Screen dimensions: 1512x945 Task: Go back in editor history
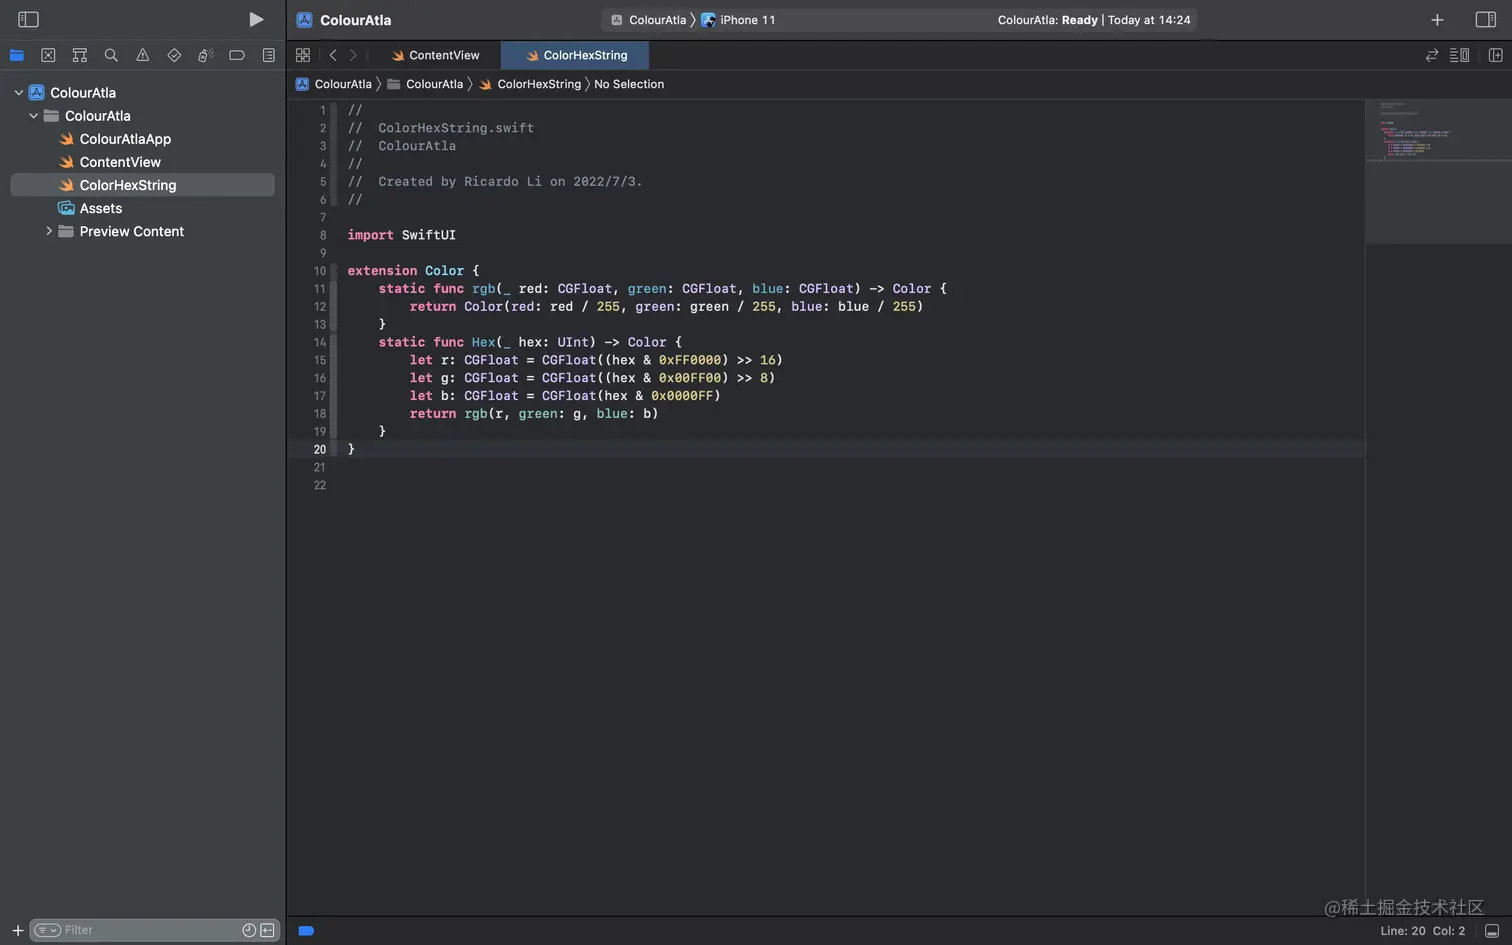333,56
